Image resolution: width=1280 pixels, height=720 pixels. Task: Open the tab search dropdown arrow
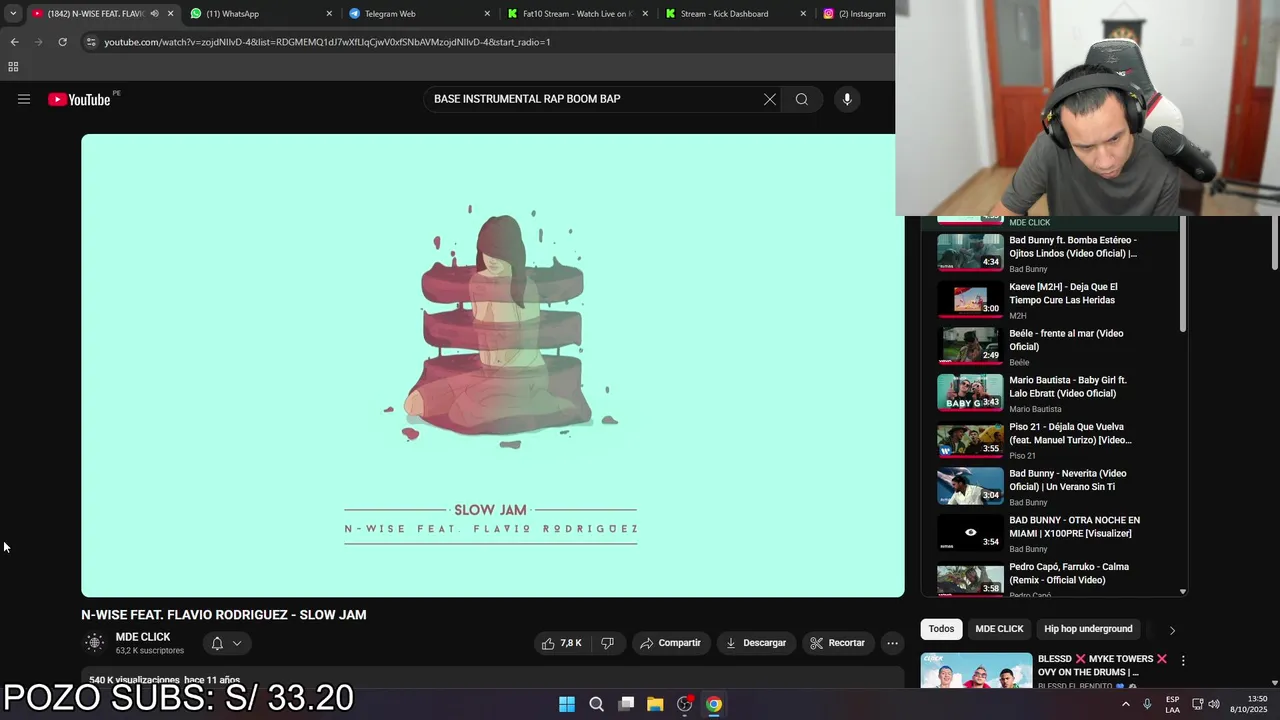[x=13, y=14]
